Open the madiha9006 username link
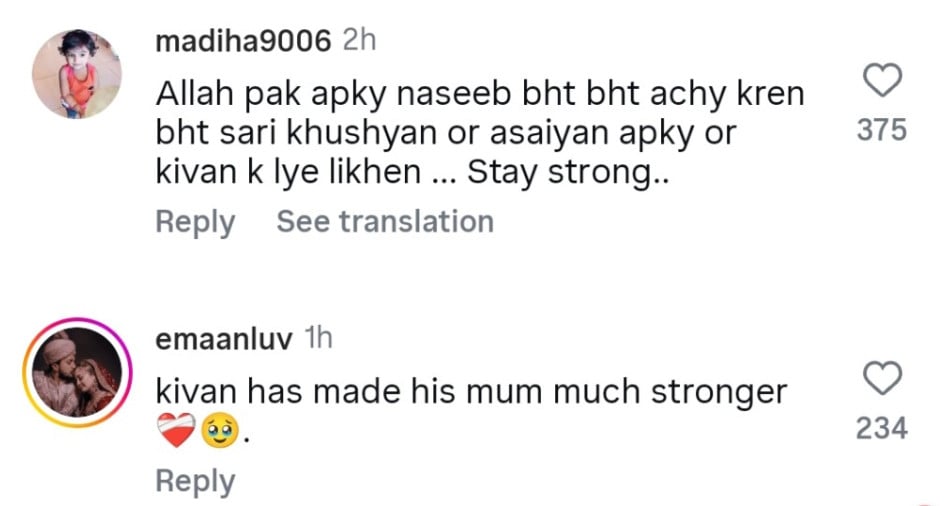Screen dimensions: 949x506 pos(243,41)
